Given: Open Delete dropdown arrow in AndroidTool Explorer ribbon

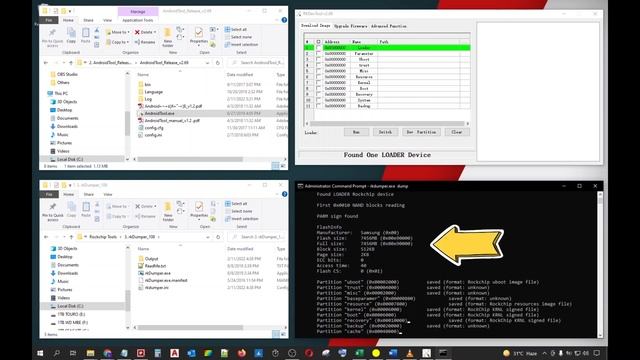Looking at the screenshot, I should pyautogui.click(x=155, y=32).
